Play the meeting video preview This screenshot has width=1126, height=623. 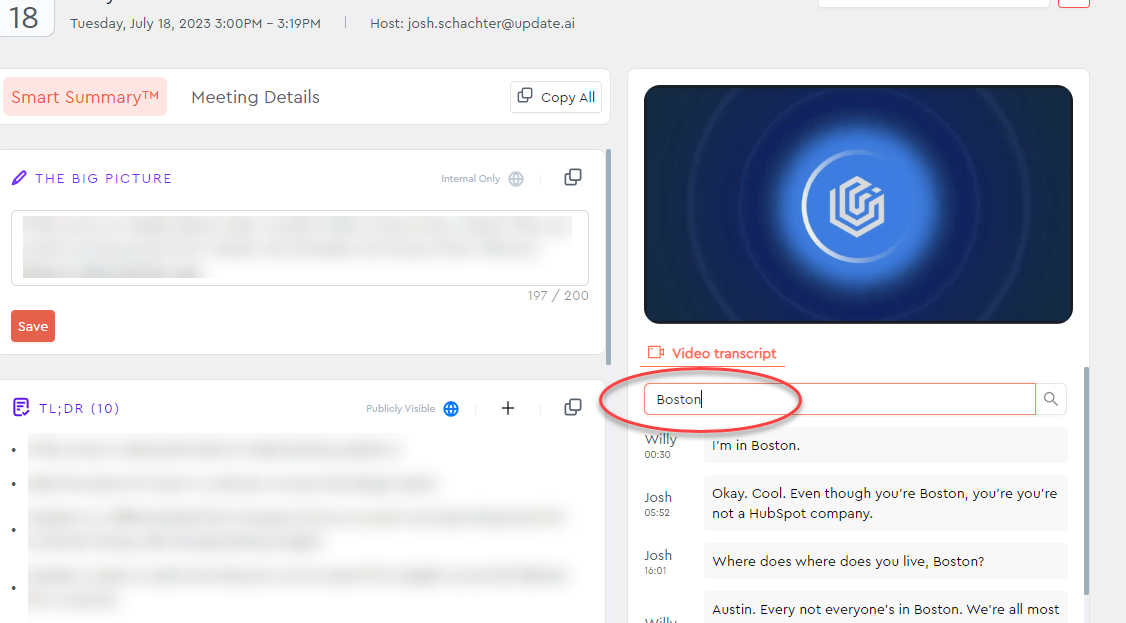tap(858, 205)
